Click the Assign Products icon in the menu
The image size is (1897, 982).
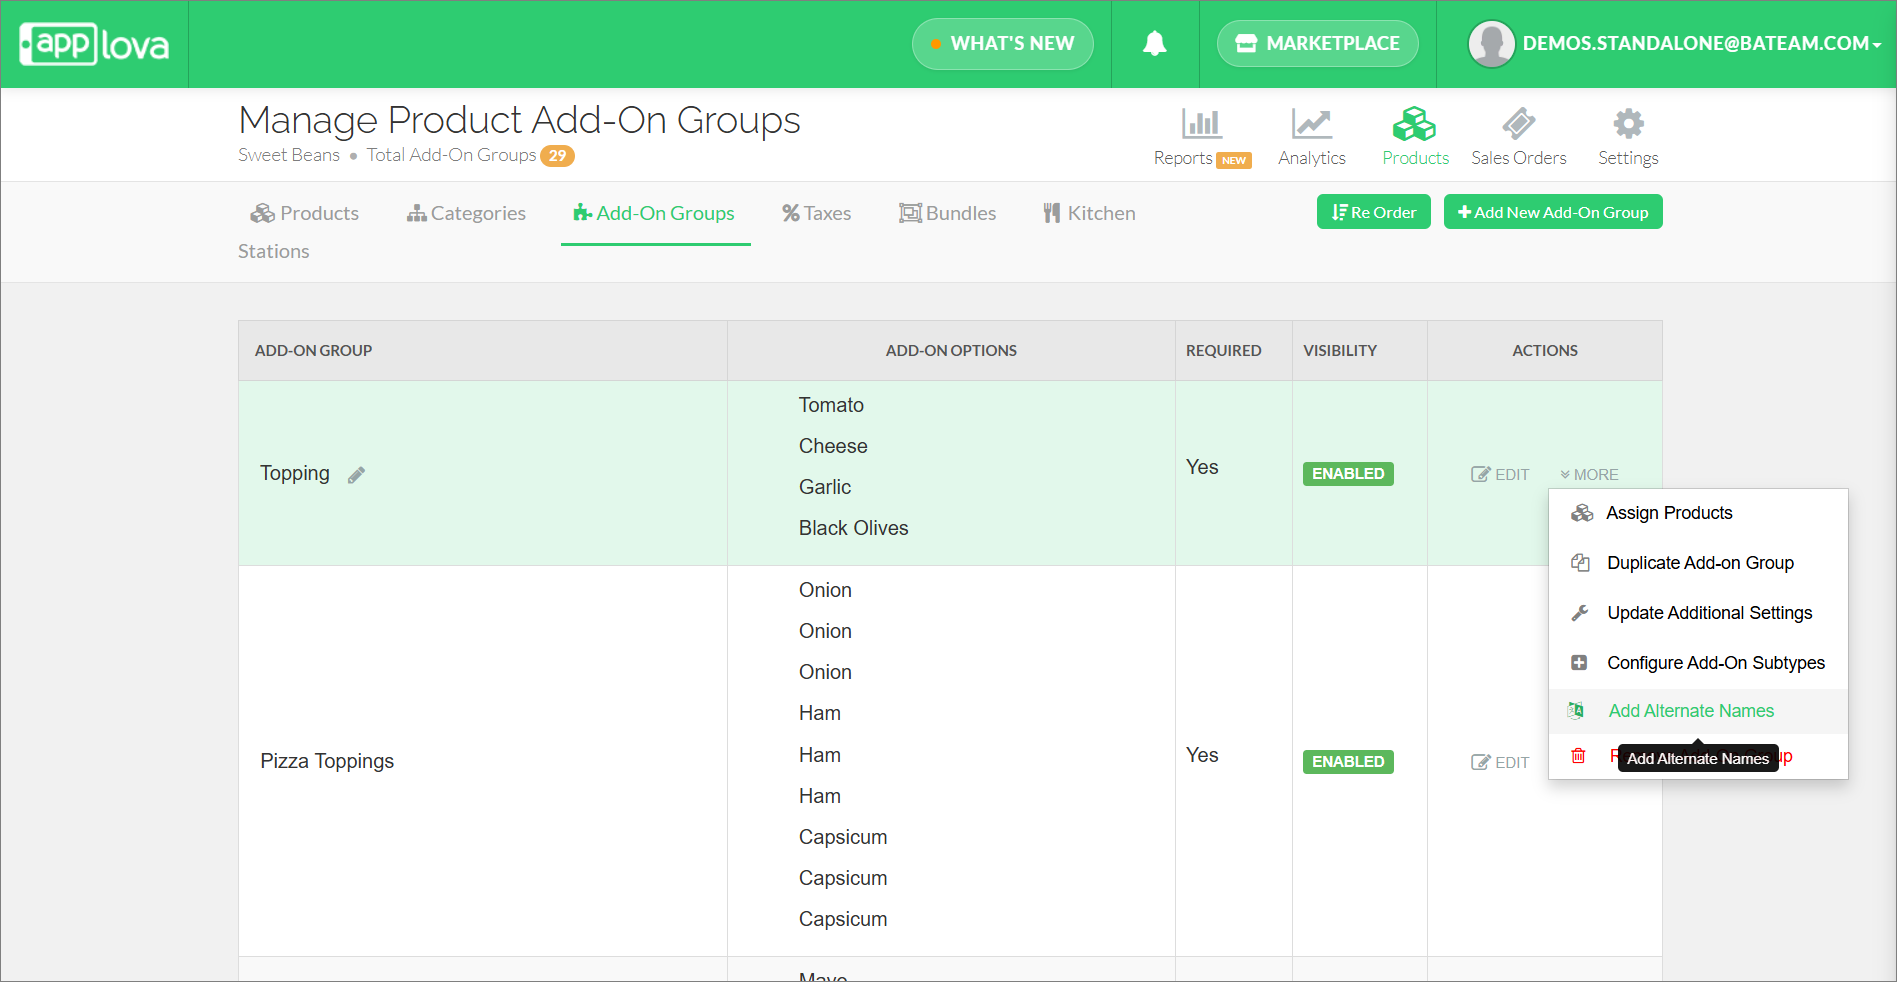(1582, 513)
